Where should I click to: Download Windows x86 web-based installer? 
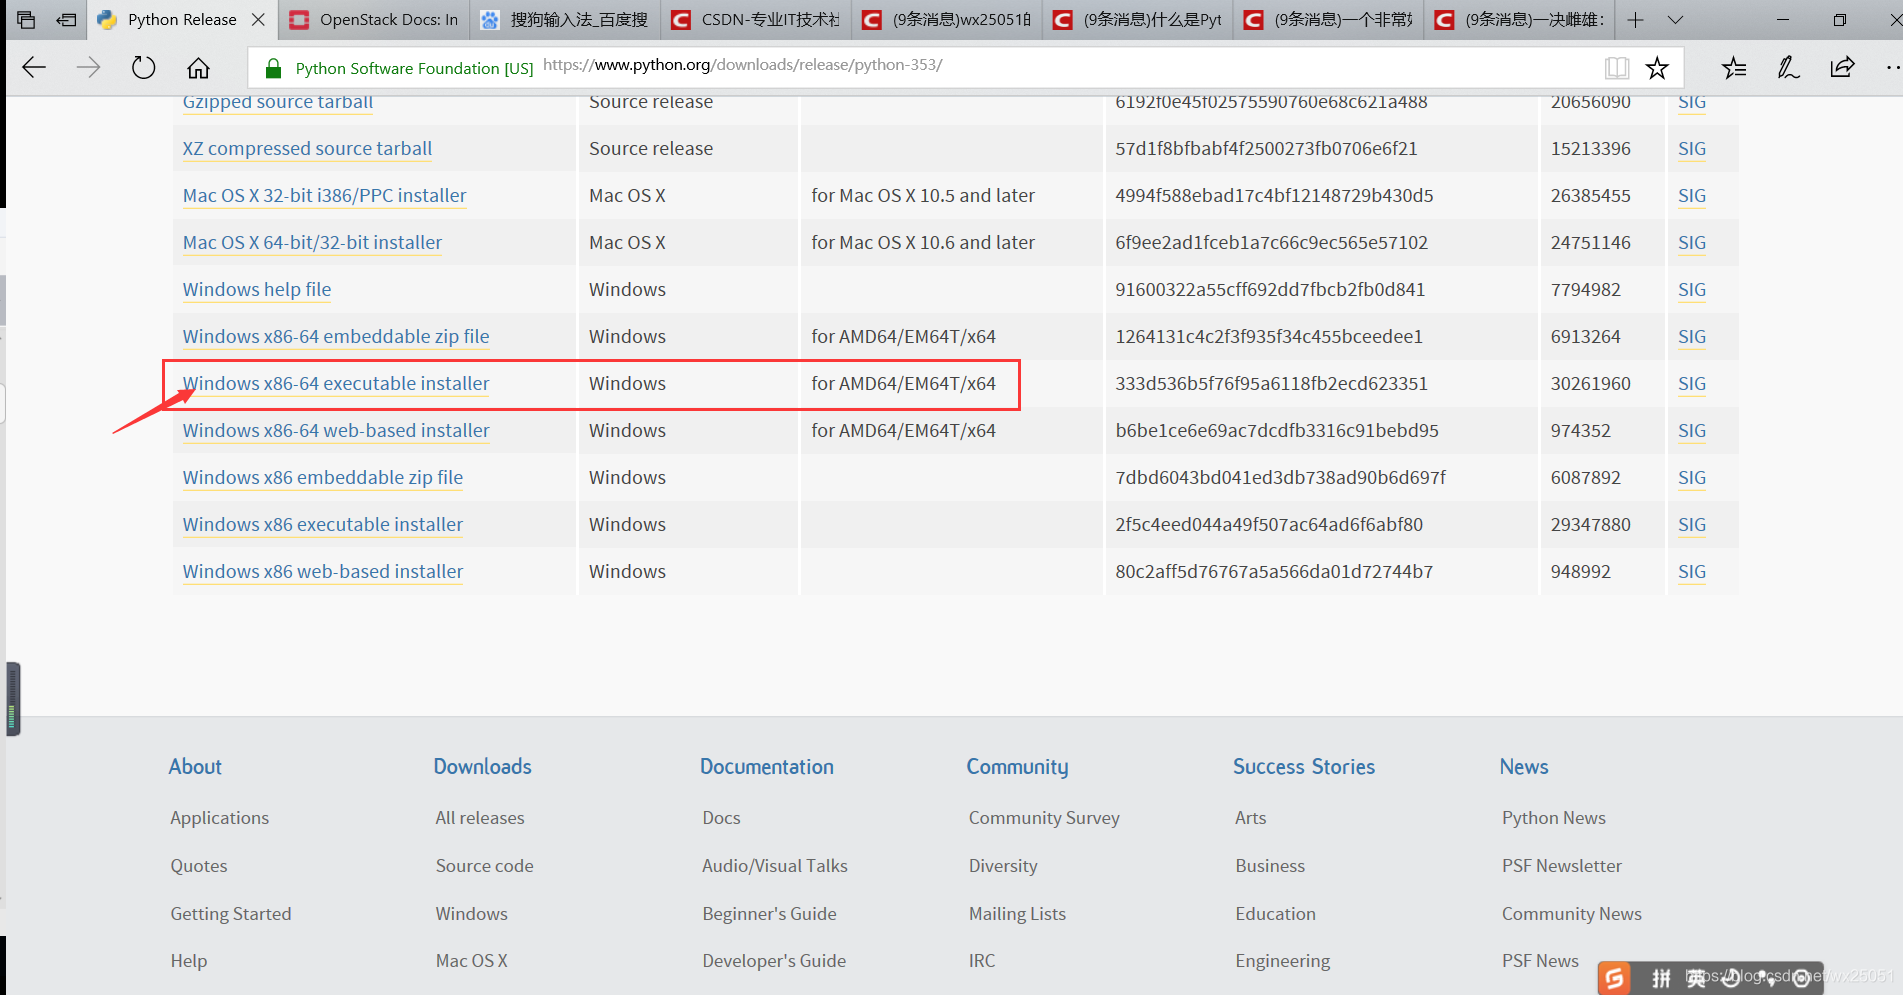[x=323, y=572]
